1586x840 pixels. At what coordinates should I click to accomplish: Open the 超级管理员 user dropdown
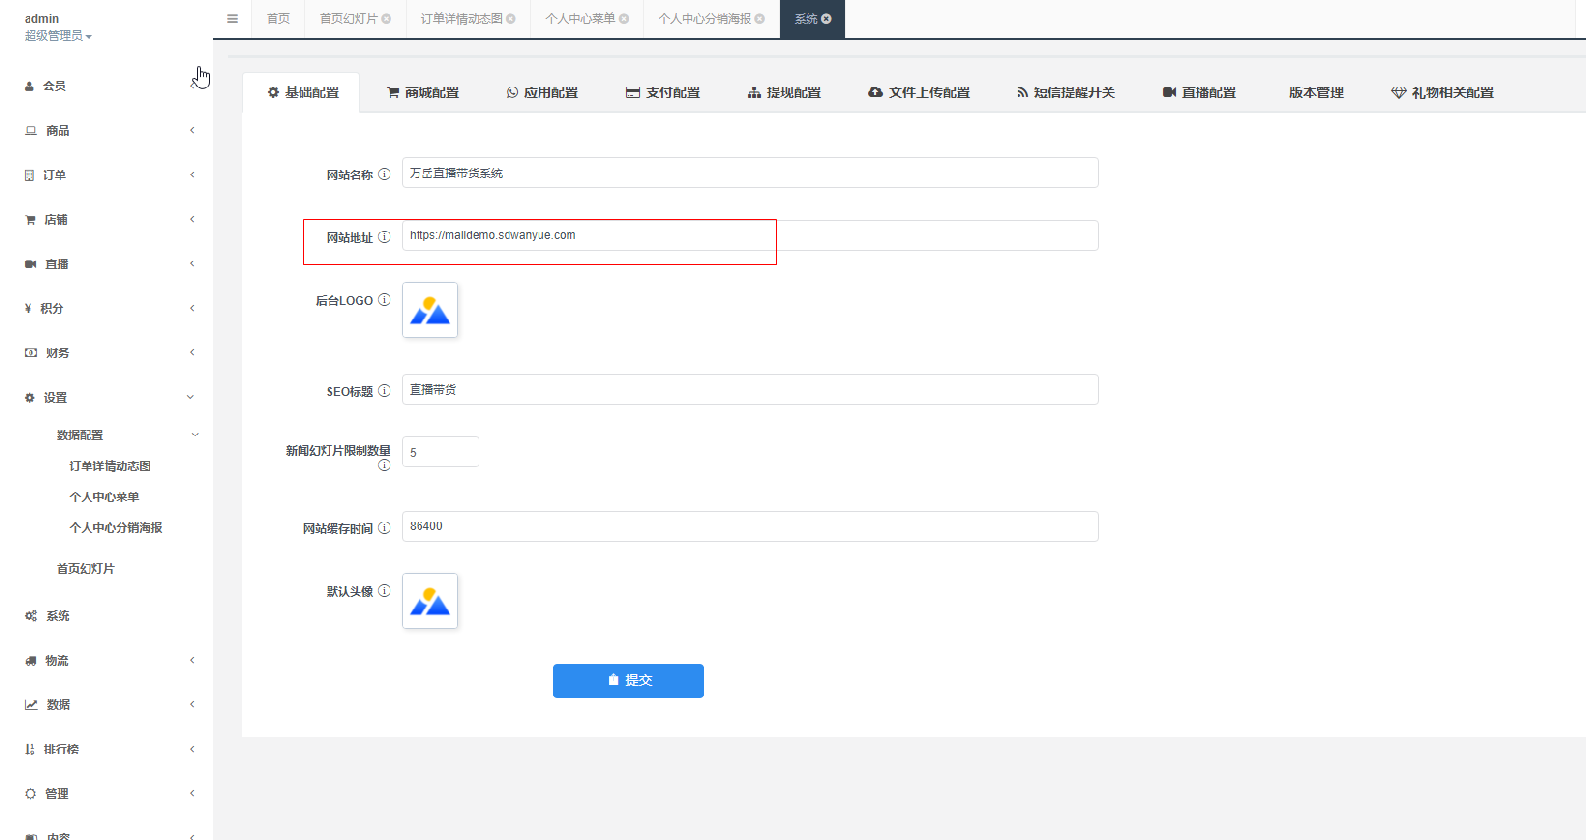coord(58,36)
